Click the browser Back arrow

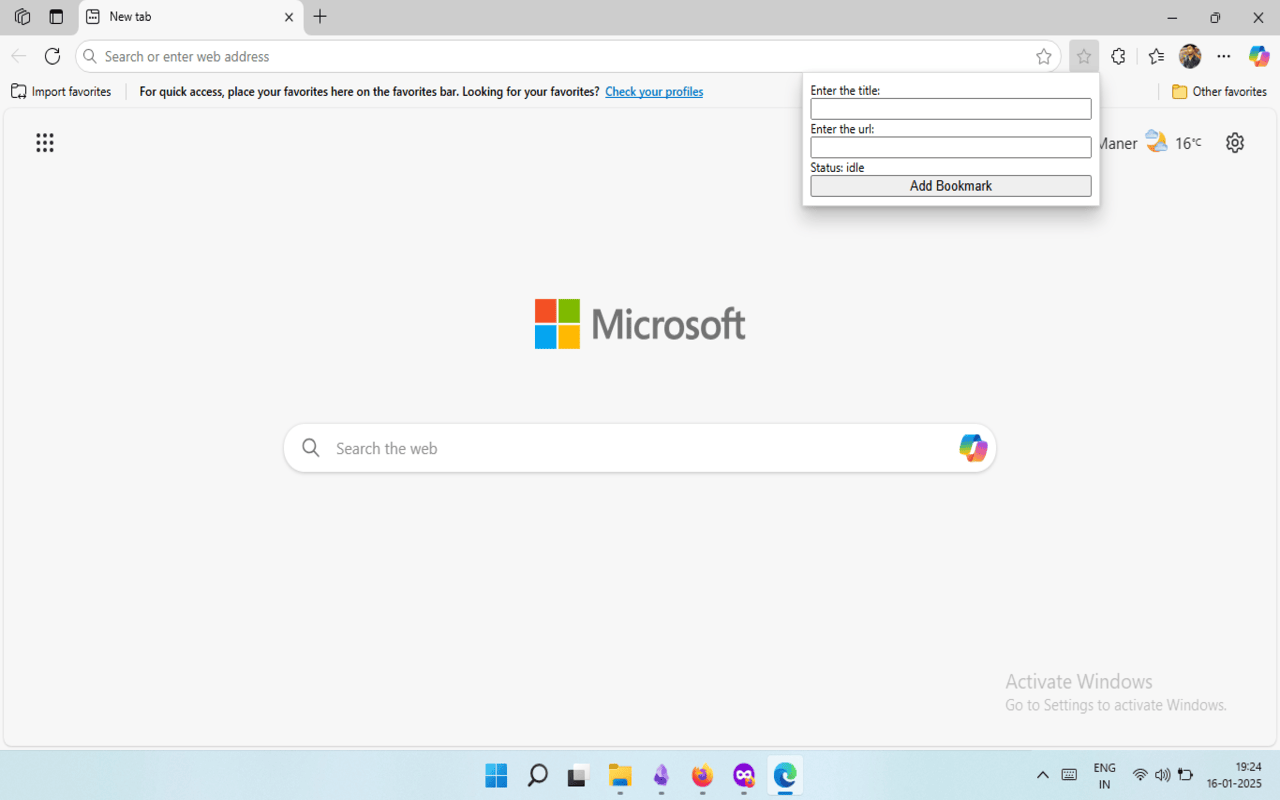[19, 57]
